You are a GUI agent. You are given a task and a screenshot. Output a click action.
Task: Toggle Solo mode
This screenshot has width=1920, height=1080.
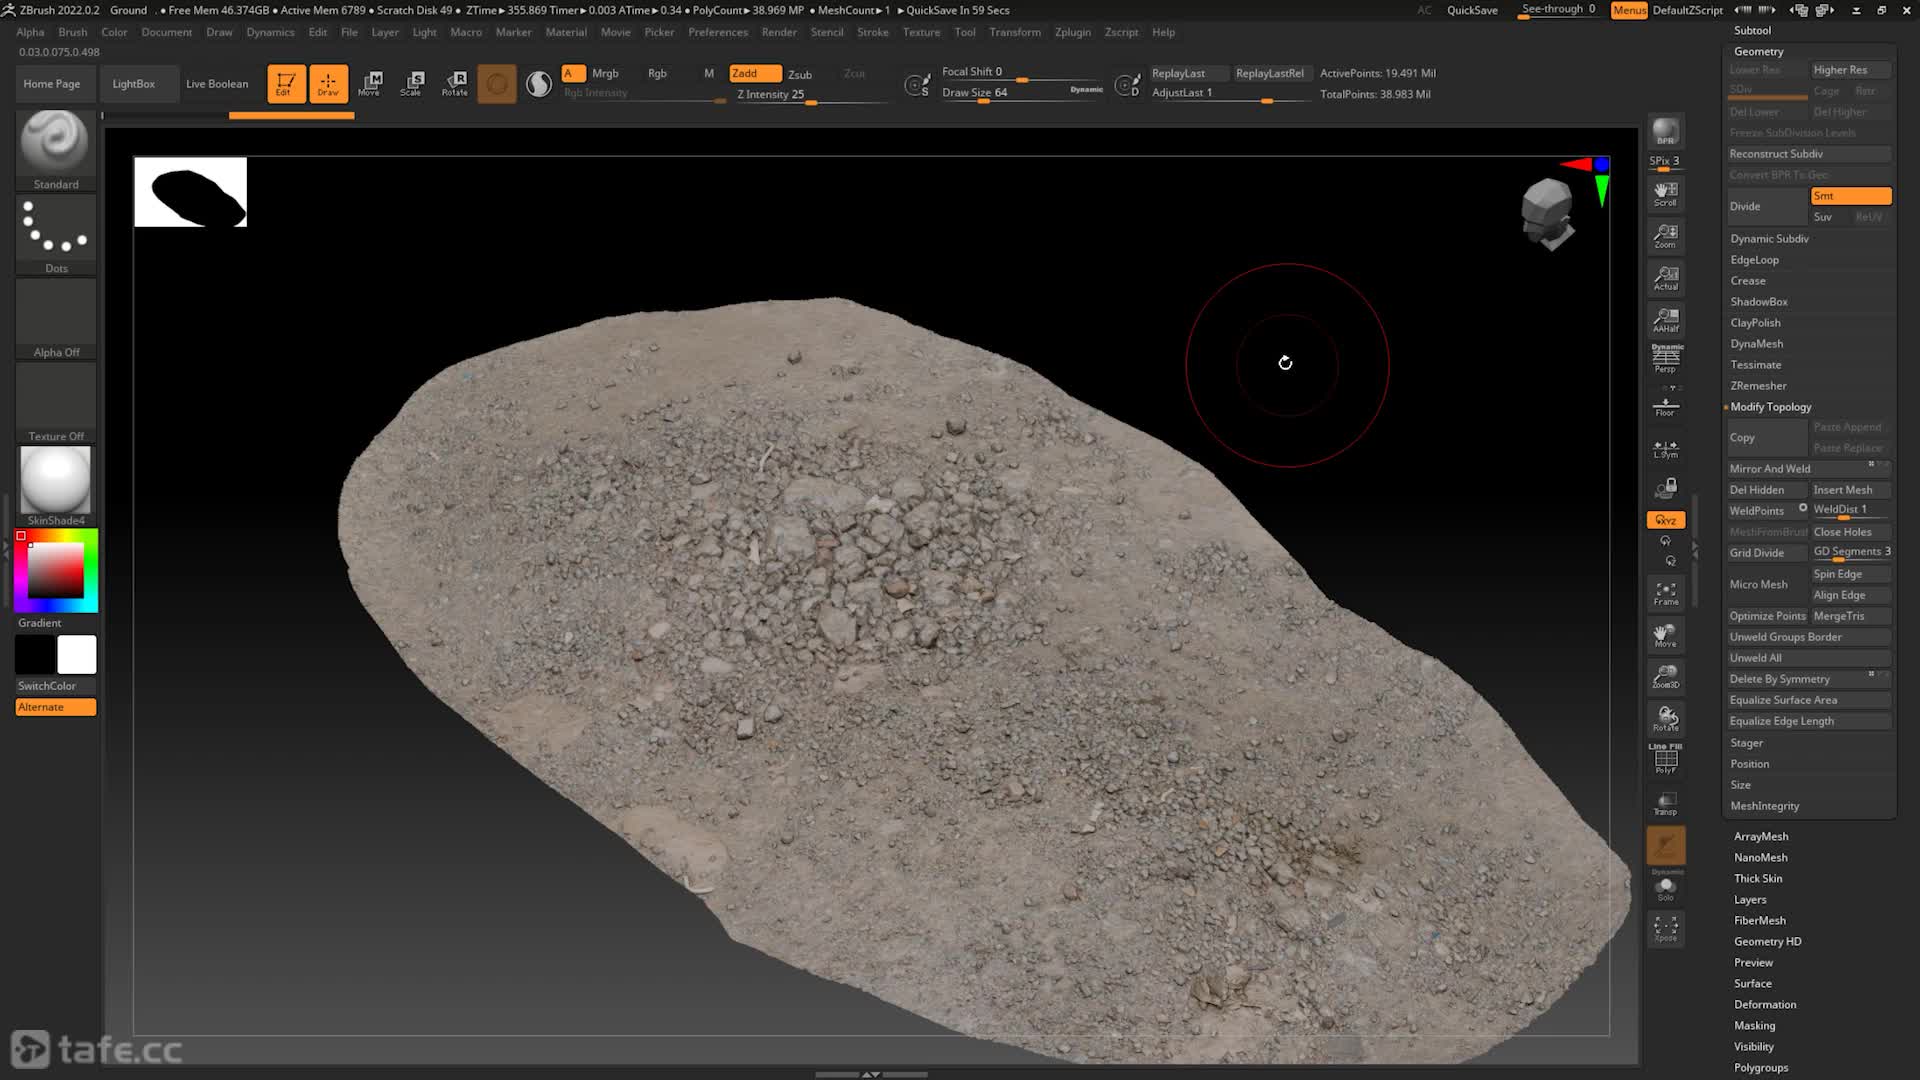[1665, 887]
